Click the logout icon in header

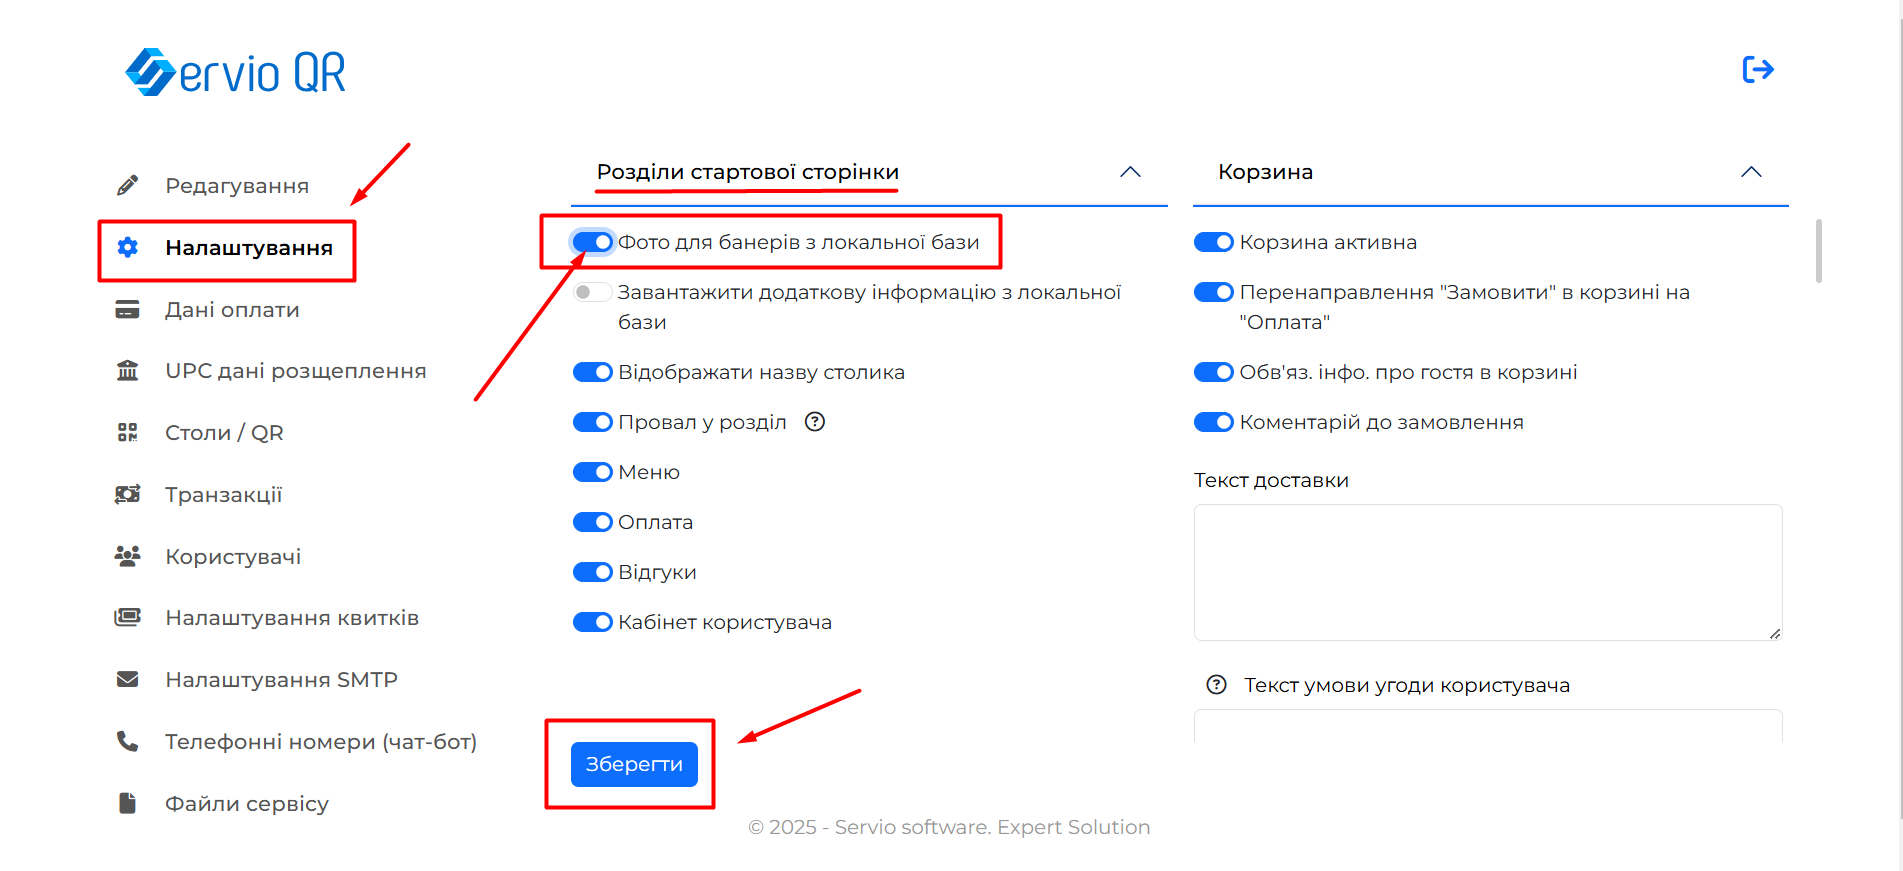[x=1757, y=70]
